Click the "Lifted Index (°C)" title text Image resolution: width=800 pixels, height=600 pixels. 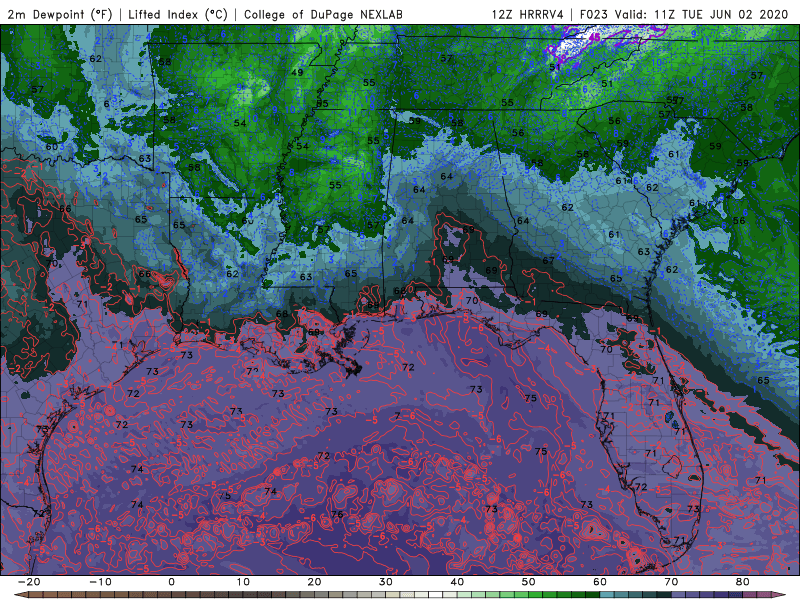178,14
